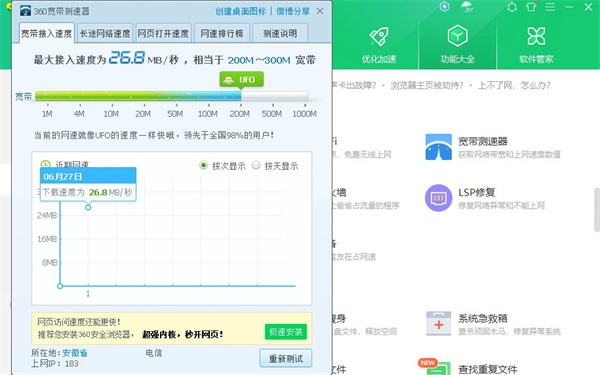
Task: Click 重新测试 button
Action: tap(286, 359)
